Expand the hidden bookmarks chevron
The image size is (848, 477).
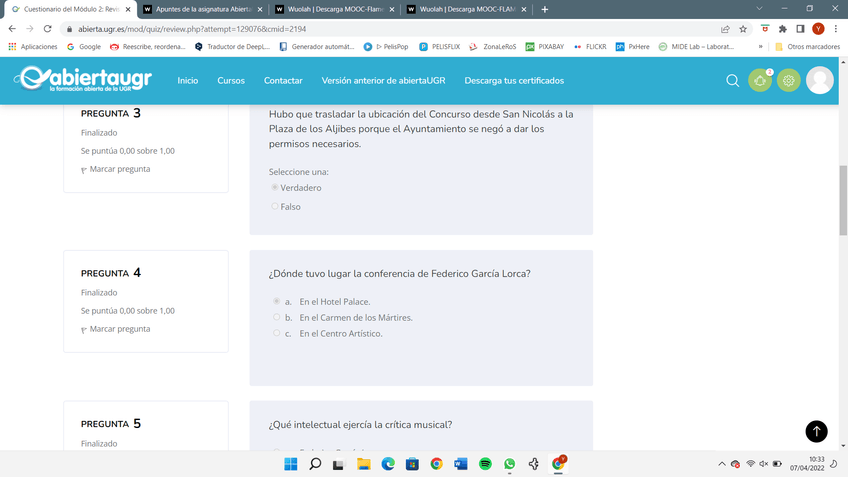pyautogui.click(x=760, y=47)
